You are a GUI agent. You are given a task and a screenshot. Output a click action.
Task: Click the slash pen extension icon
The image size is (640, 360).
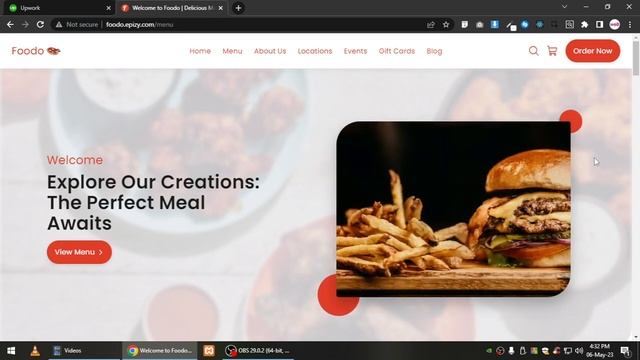(510, 25)
